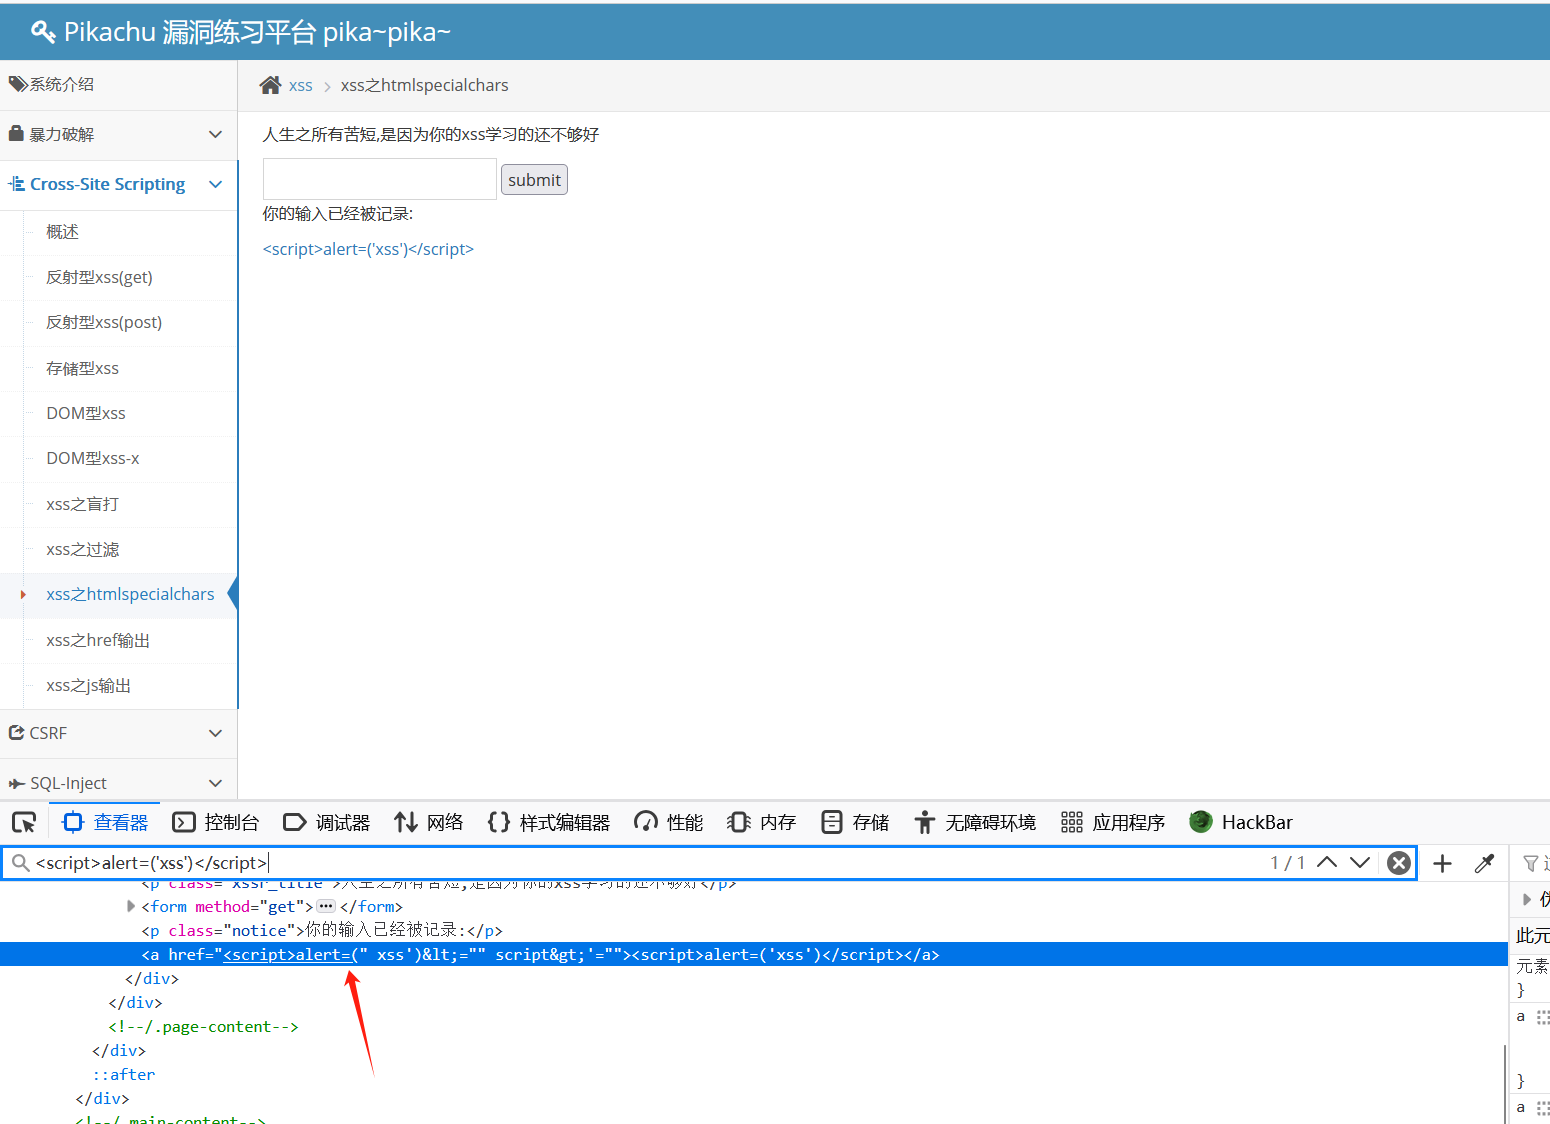Click the element picker icon in devtools

pos(24,823)
